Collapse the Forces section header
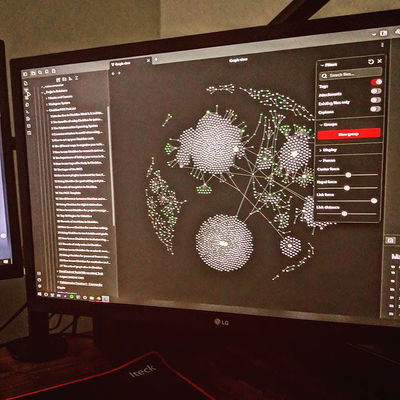This screenshot has width=400, height=400. pyautogui.click(x=327, y=161)
